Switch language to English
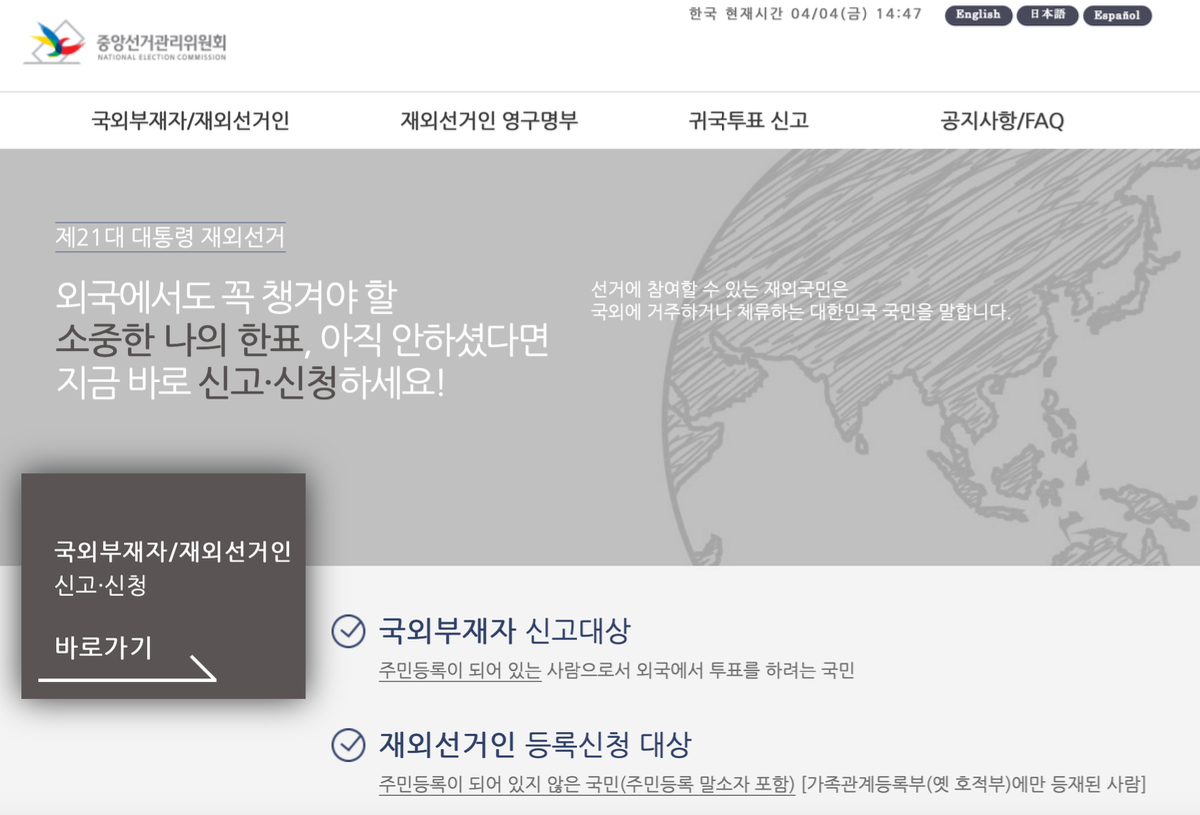Image resolution: width=1200 pixels, height=815 pixels. [x=978, y=15]
